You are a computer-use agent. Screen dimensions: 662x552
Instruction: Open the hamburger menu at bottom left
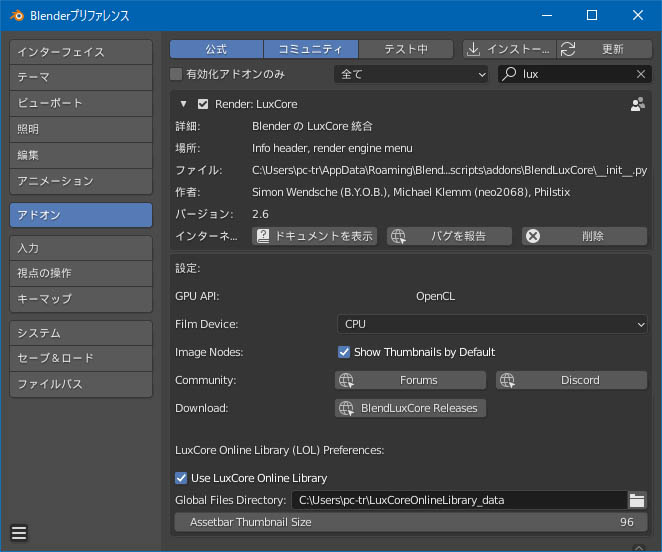[19, 533]
